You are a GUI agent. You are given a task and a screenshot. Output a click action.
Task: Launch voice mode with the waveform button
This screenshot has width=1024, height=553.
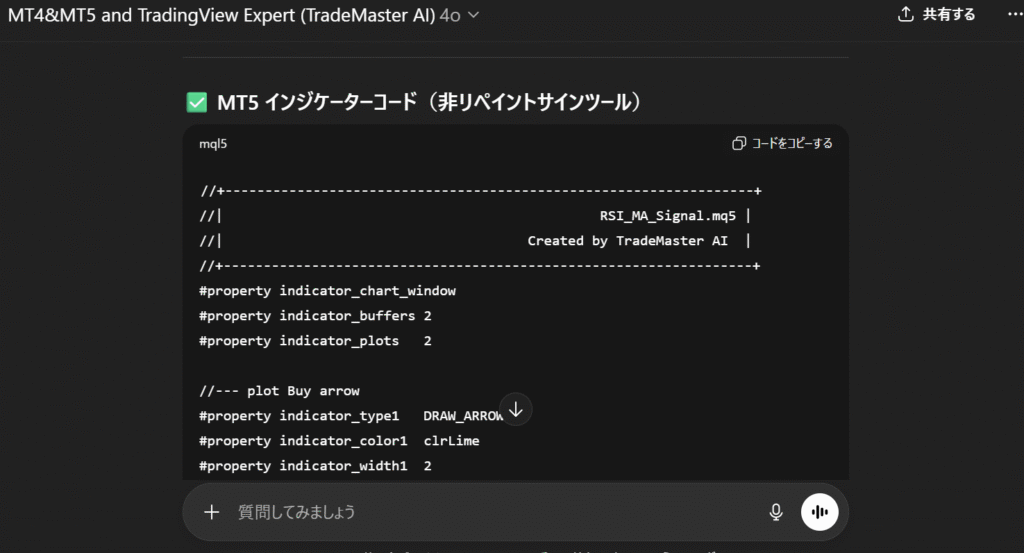[x=820, y=512]
